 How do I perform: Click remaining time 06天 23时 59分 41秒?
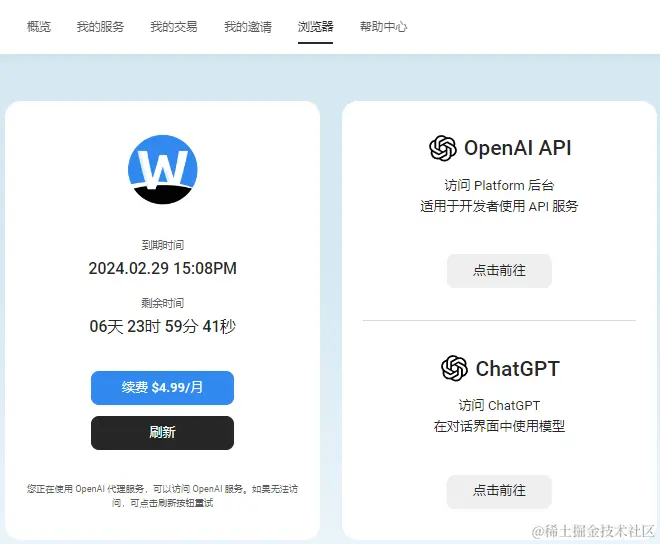(162, 326)
